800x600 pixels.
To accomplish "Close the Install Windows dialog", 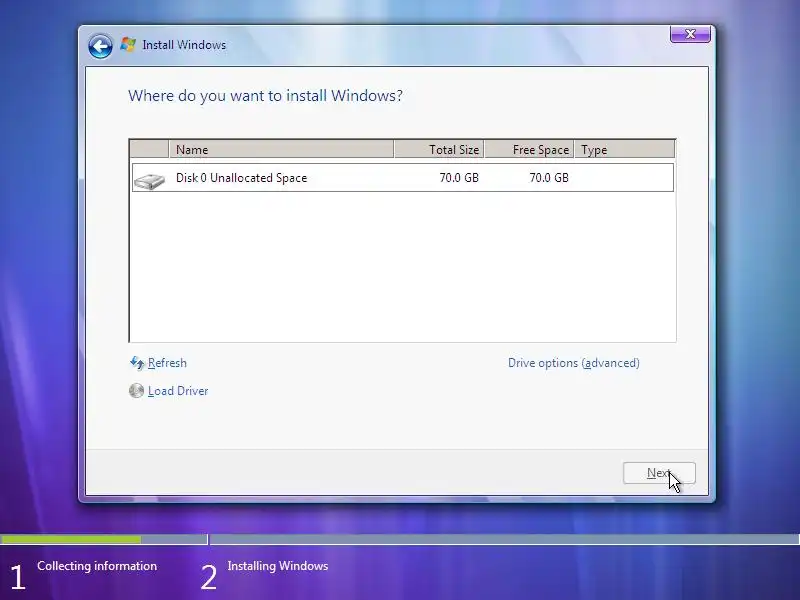I will (690, 34).
